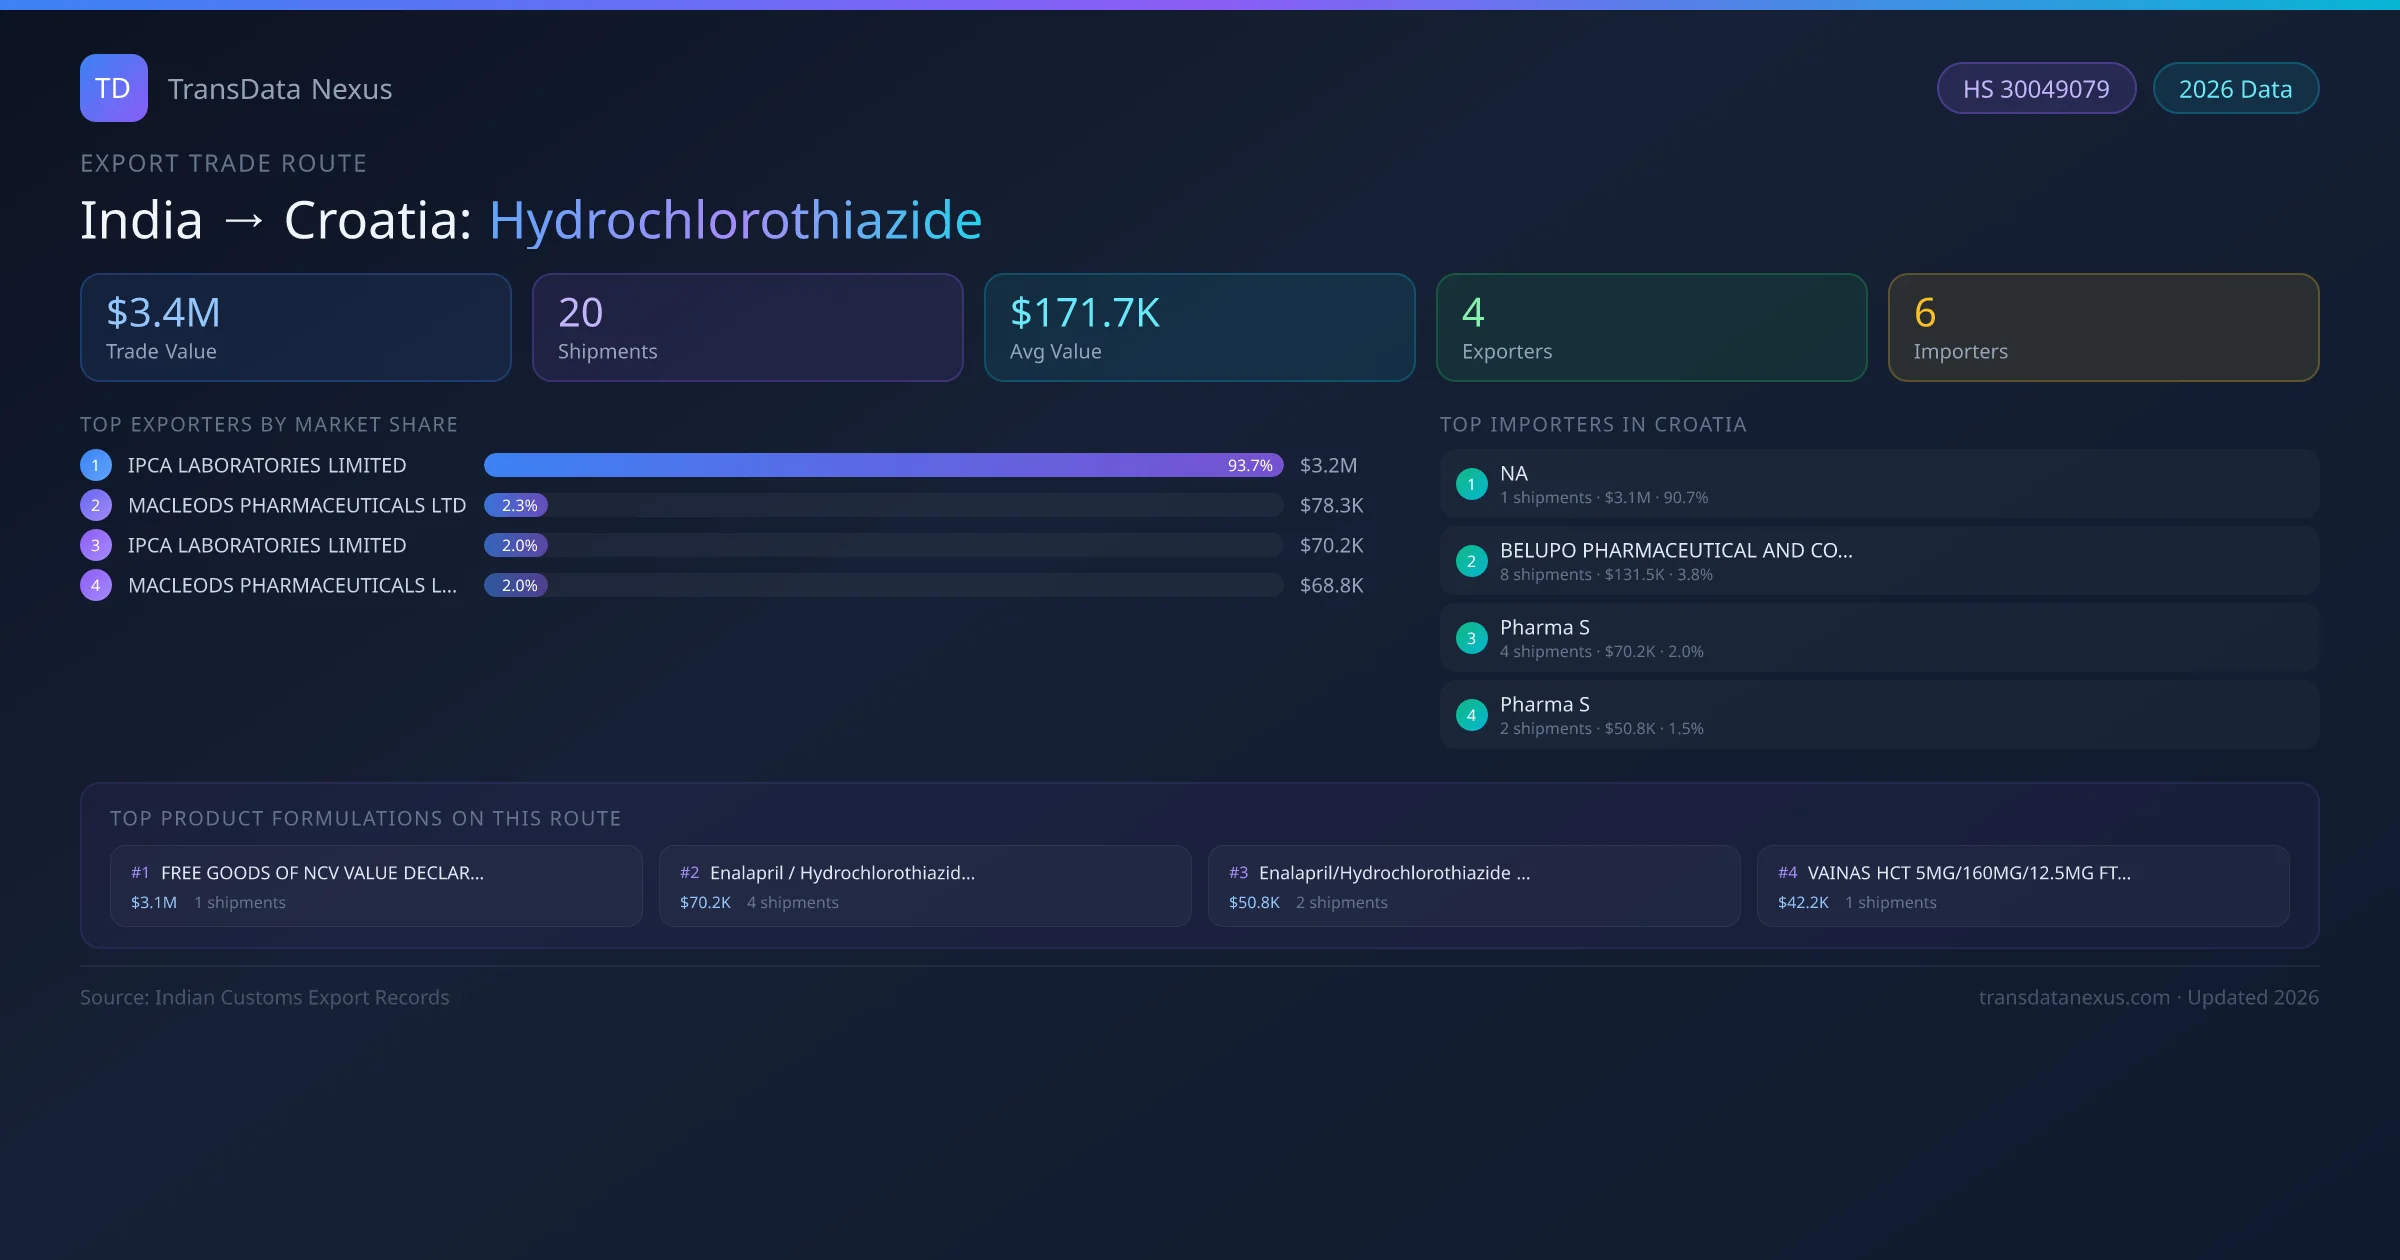Image resolution: width=2400 pixels, height=1260 pixels.
Task: Open the VAINAS HCT 5MG/160MG/12.5MG card
Action: (2022, 886)
